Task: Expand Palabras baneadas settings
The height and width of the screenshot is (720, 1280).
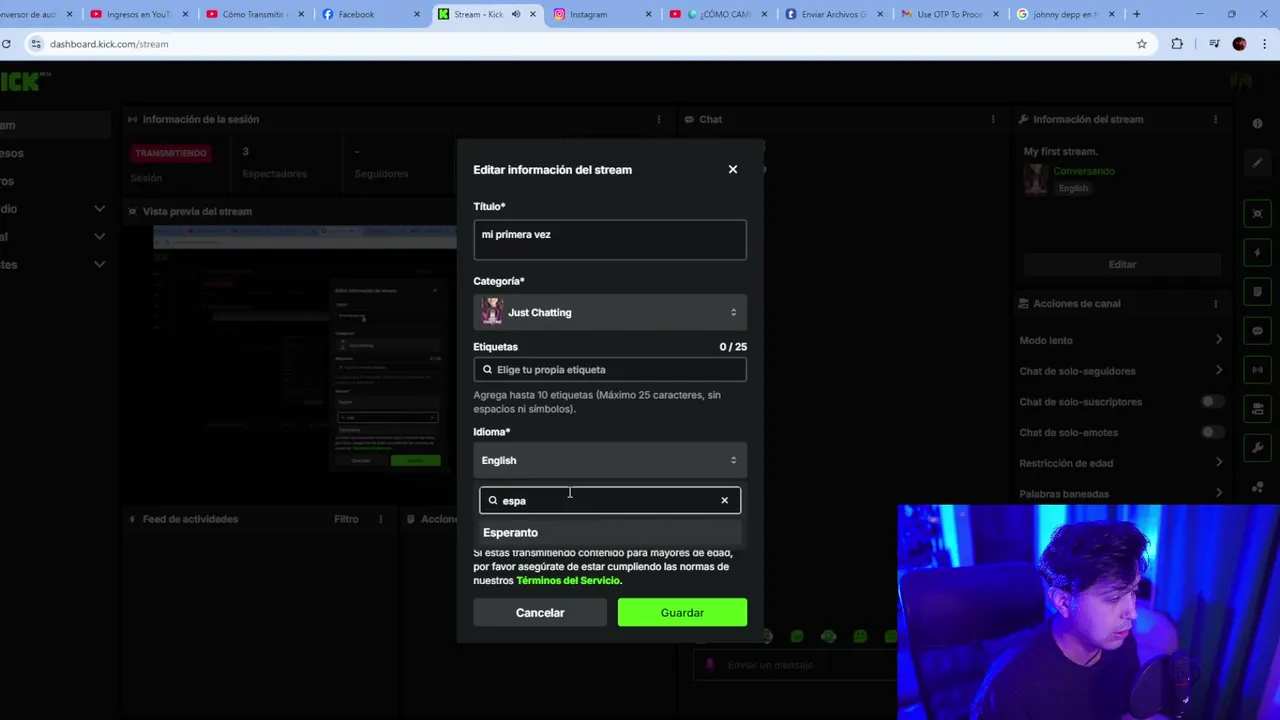Action: 1219,494
